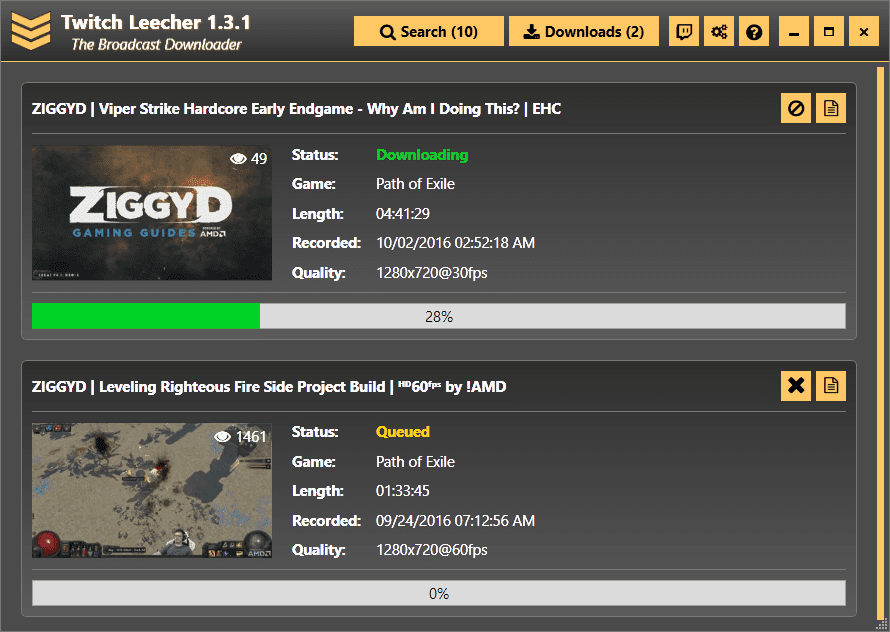Switch to the Downloads (2) view

(584, 31)
